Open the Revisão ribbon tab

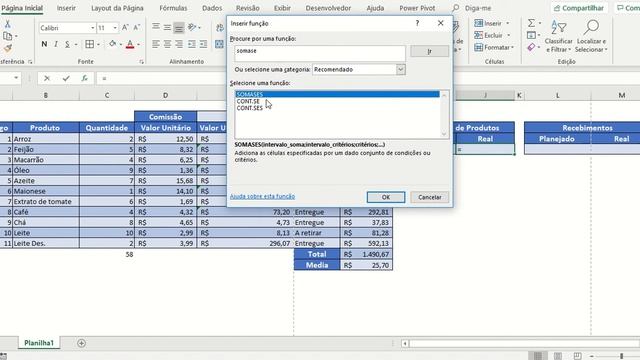coord(248,8)
